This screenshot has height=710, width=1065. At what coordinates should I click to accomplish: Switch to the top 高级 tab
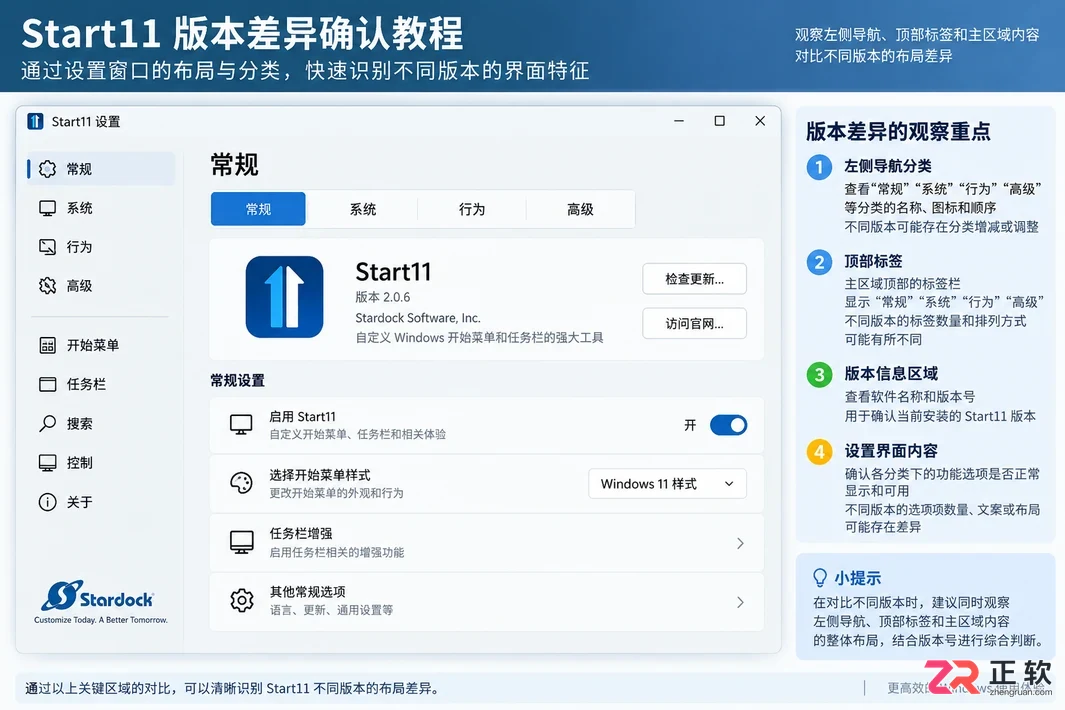(580, 209)
